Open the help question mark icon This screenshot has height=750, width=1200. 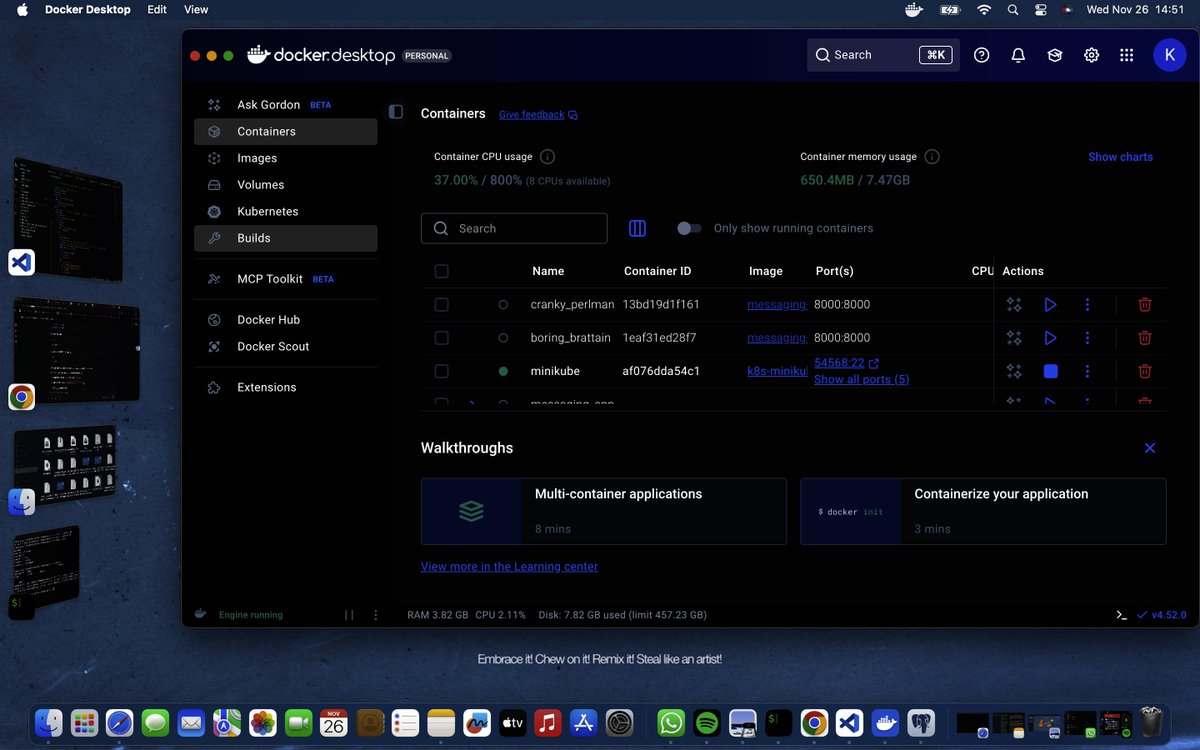click(982, 55)
